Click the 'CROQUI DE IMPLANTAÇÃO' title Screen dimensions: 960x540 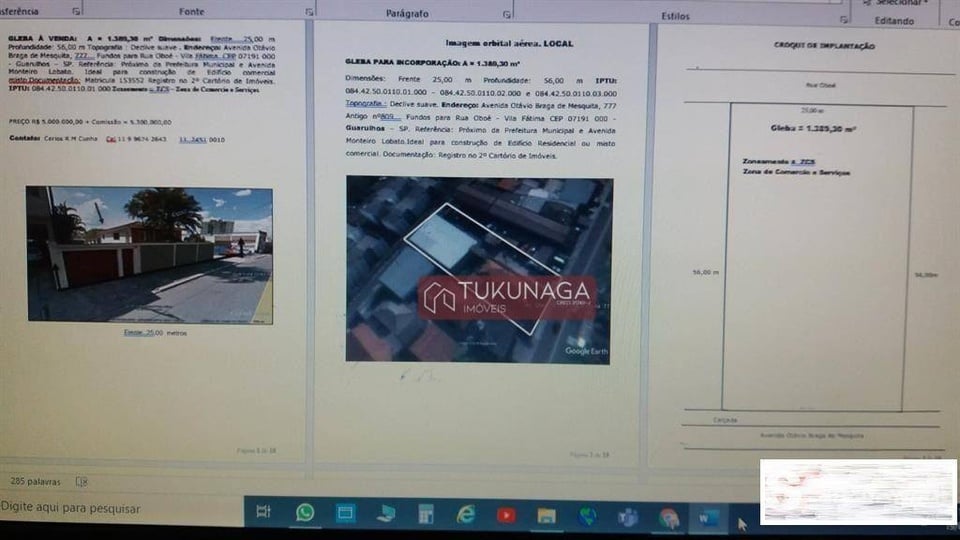(824, 46)
